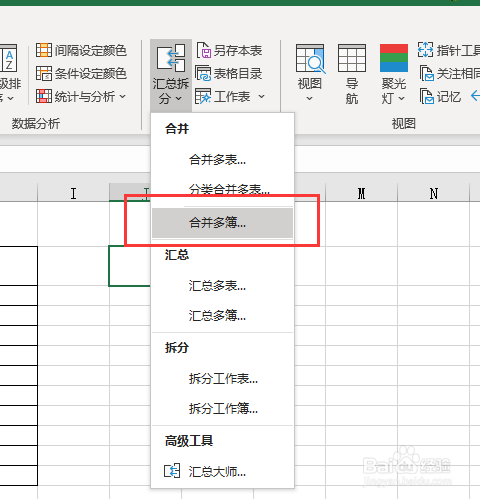Expand the 视图 button dropdown arrow
The image size is (480, 499).
[x=309, y=99]
